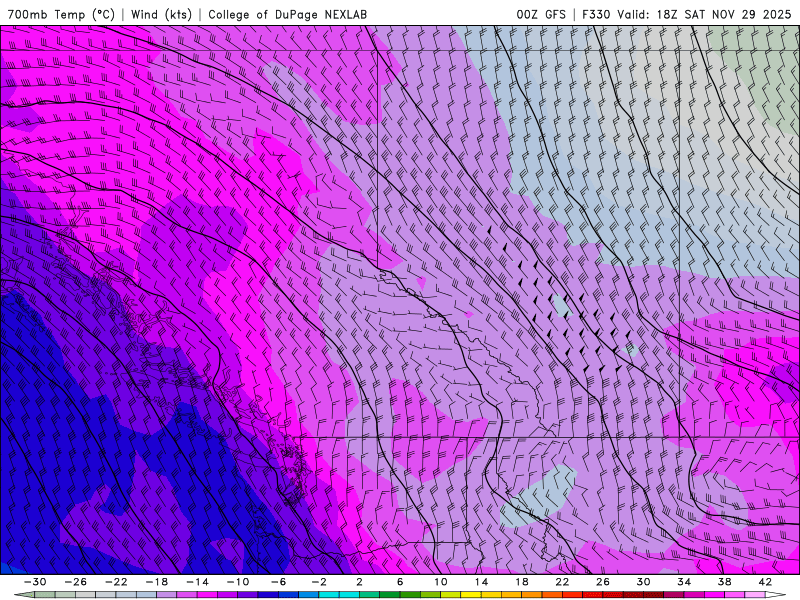
Task: Click the -18 colorbar label
Action: coord(157,582)
